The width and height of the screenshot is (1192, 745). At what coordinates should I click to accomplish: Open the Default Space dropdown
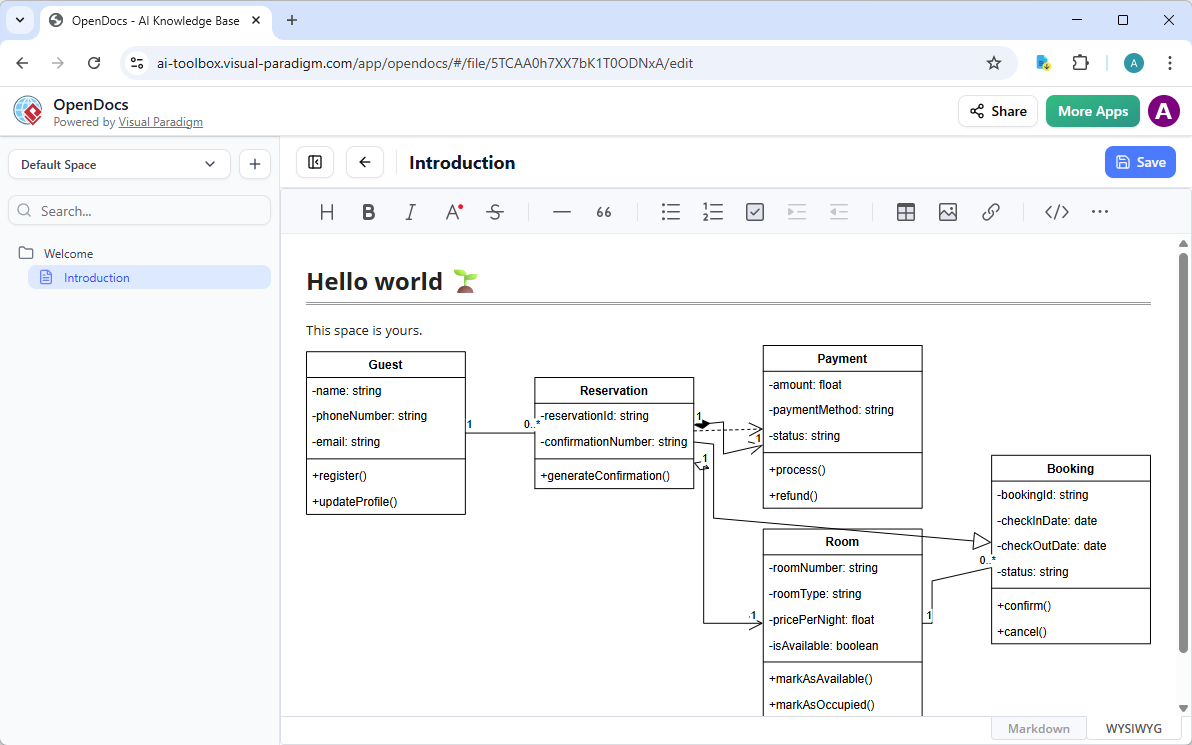(118, 163)
